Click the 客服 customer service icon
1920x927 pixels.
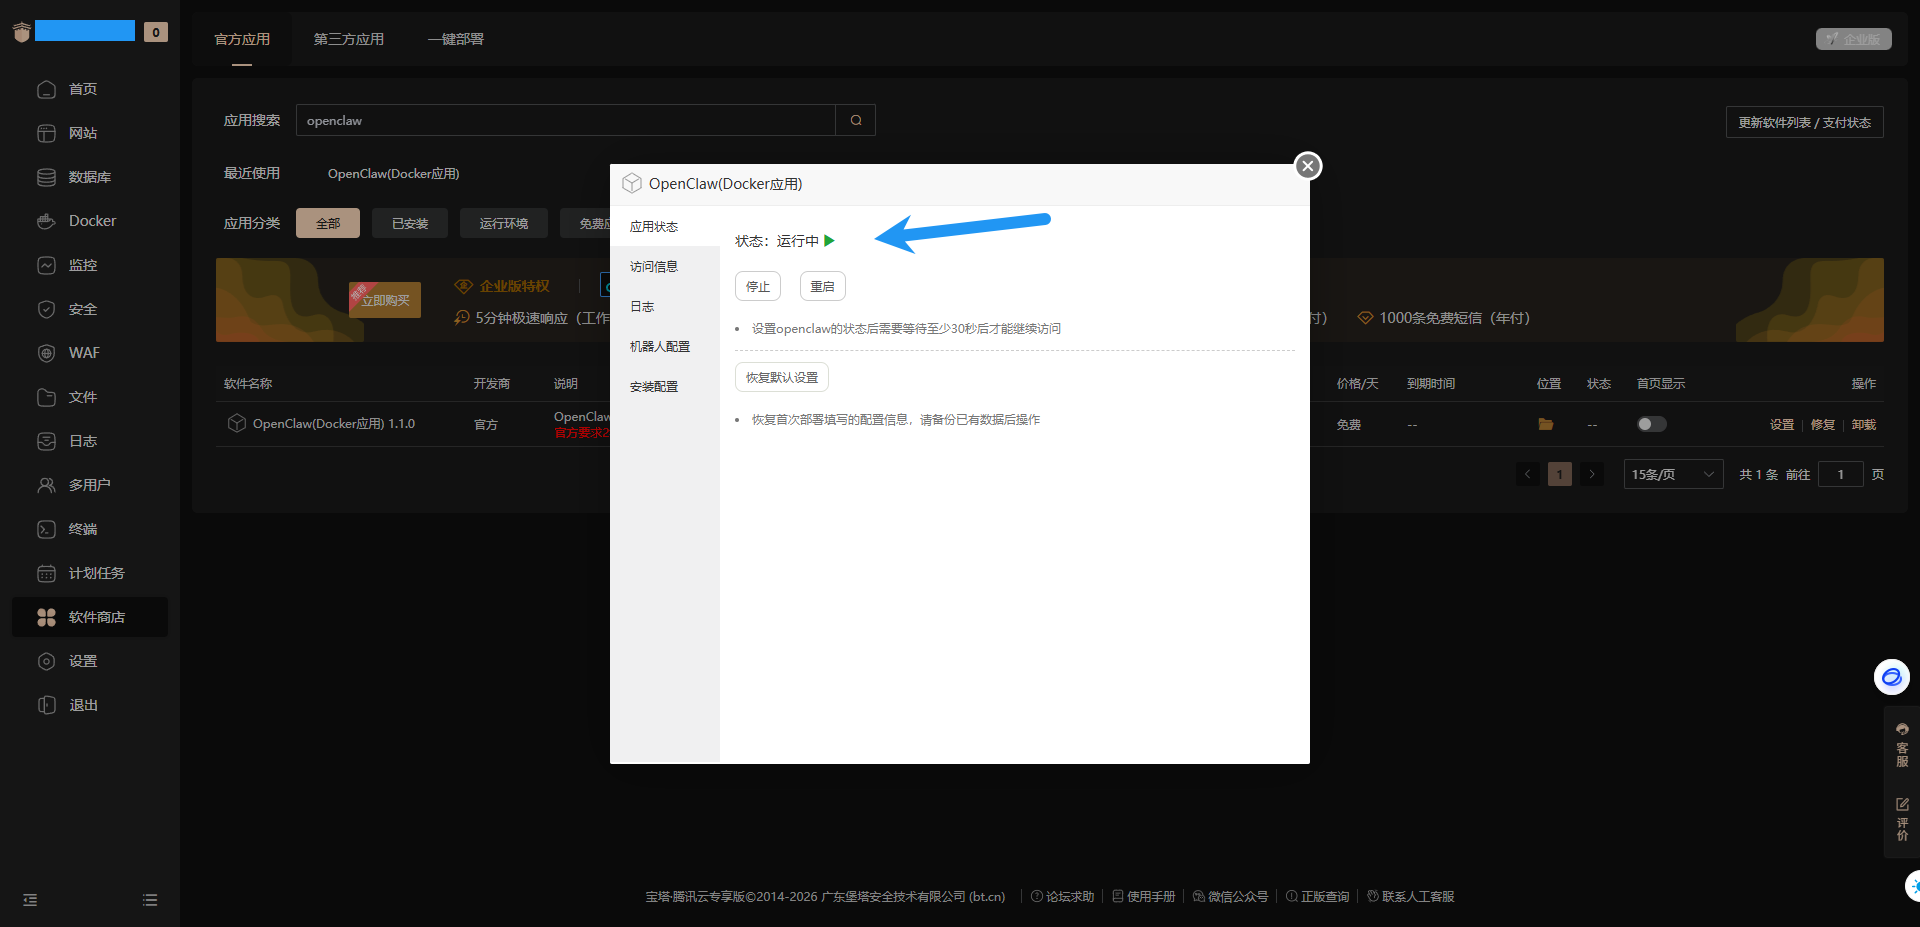click(x=1902, y=745)
